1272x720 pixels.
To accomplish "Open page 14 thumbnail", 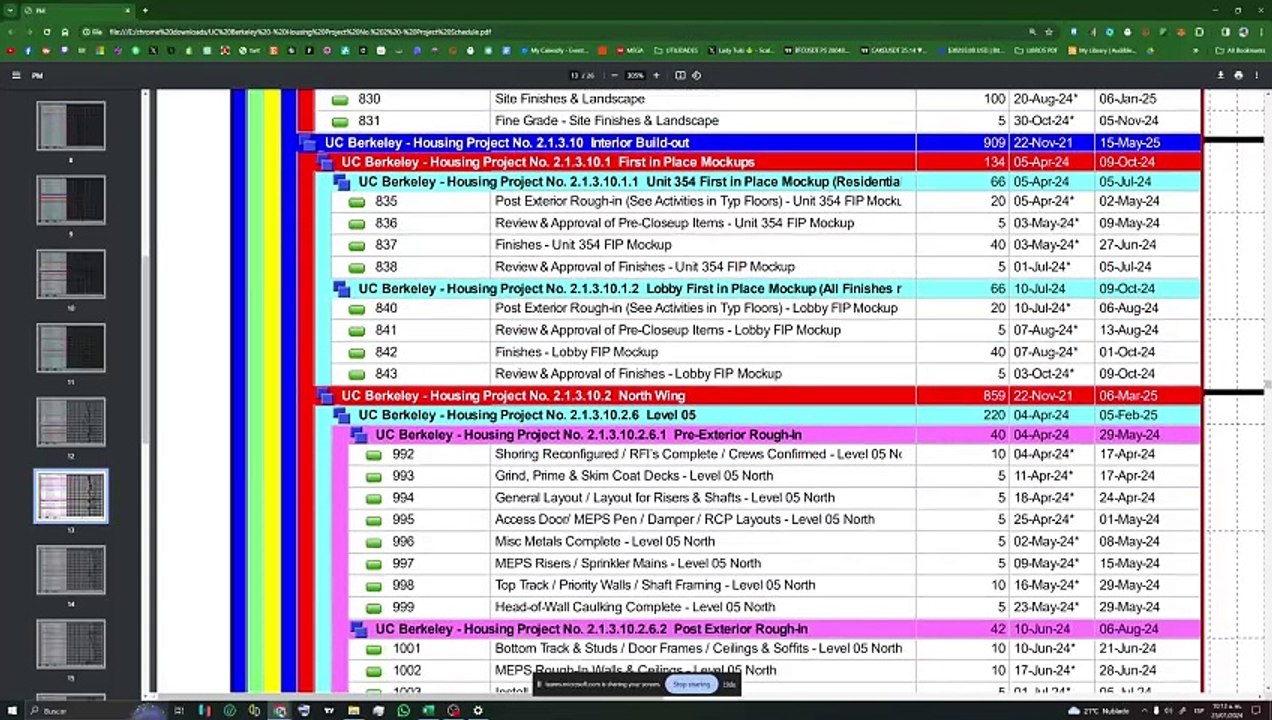I will 71,570.
